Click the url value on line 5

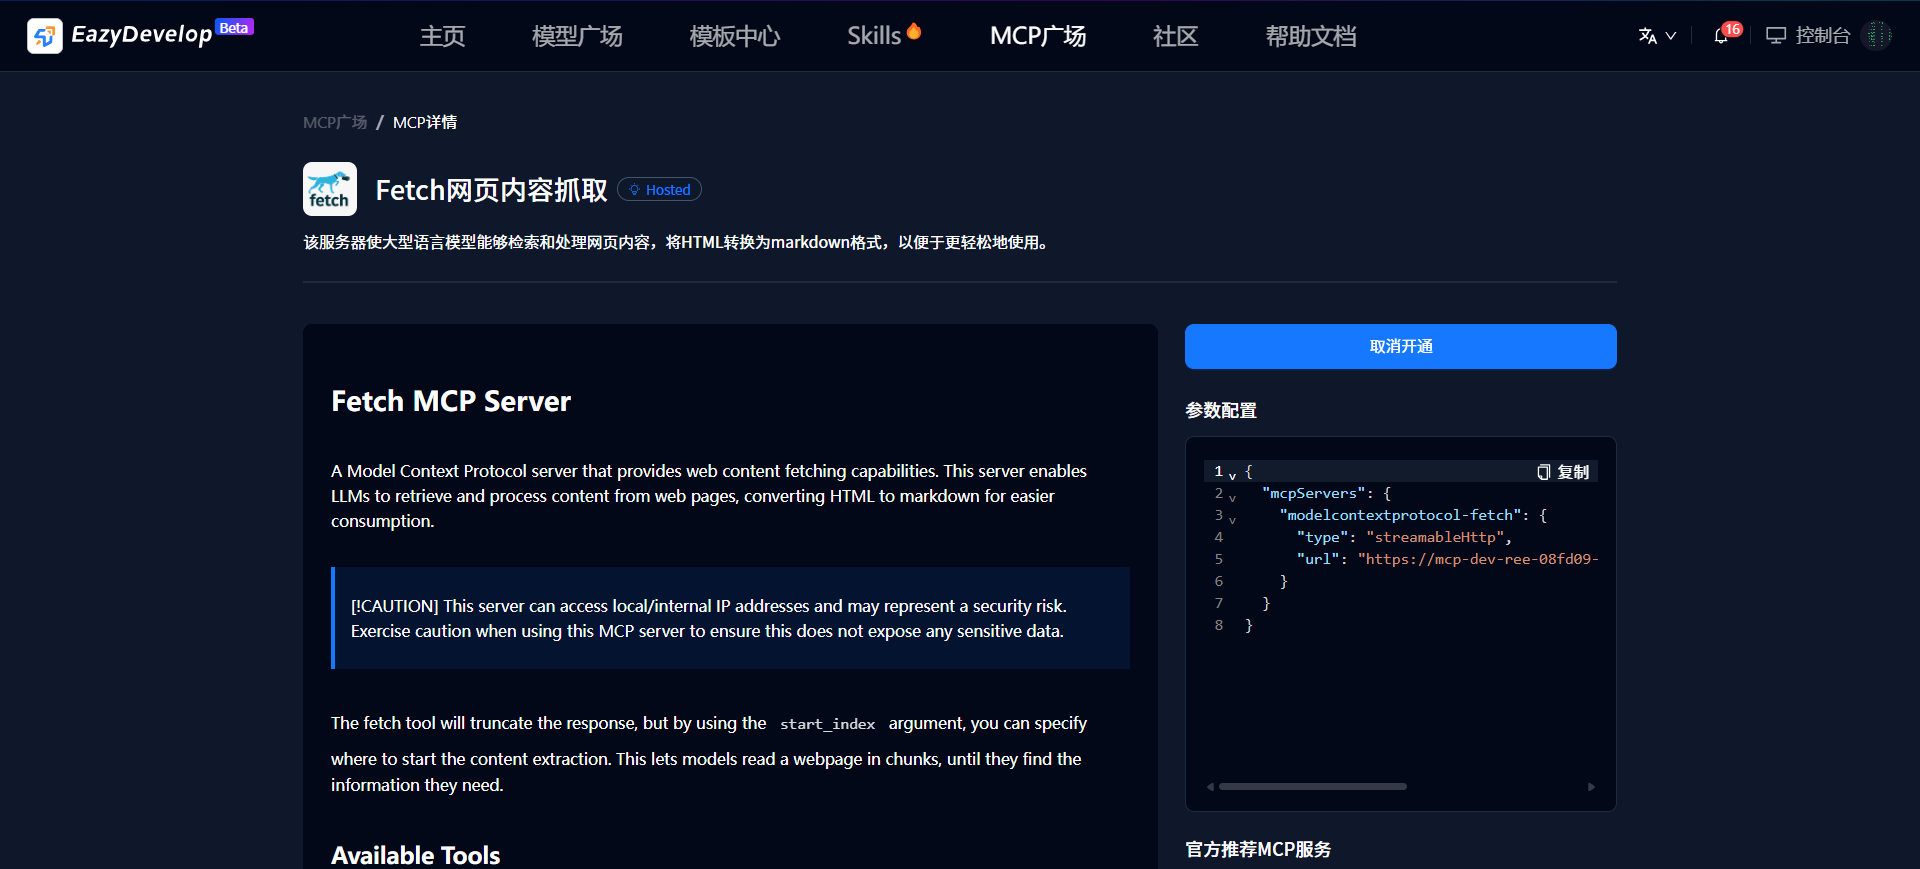[1478, 559]
